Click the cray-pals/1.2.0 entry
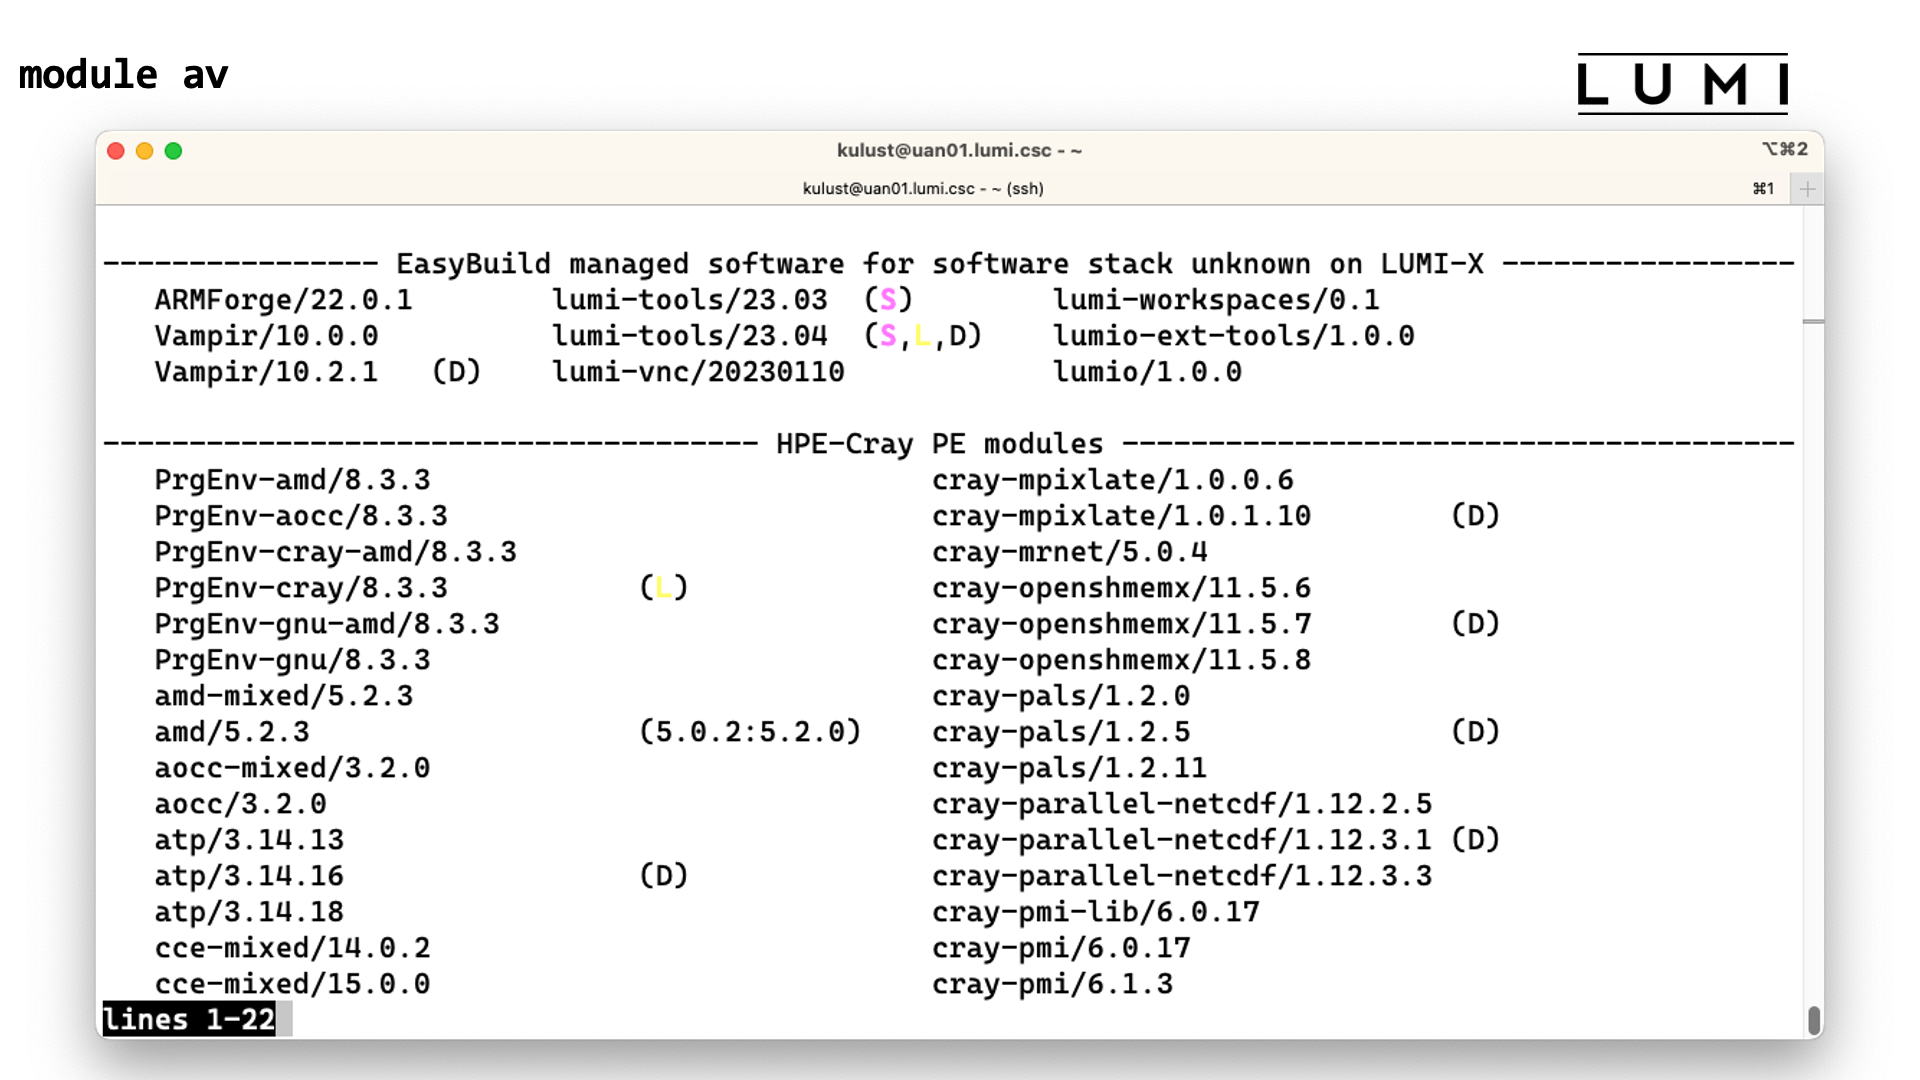 coord(1061,696)
